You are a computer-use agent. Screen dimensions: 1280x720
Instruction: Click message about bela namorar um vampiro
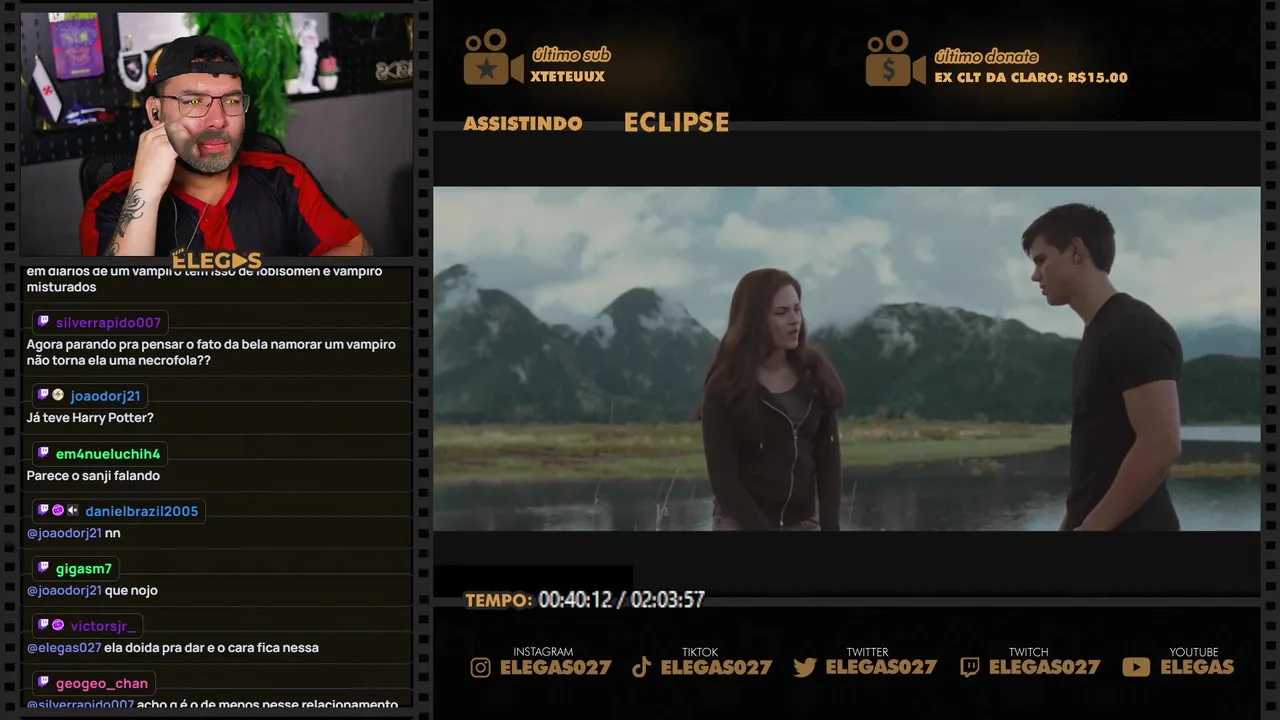click(x=211, y=352)
